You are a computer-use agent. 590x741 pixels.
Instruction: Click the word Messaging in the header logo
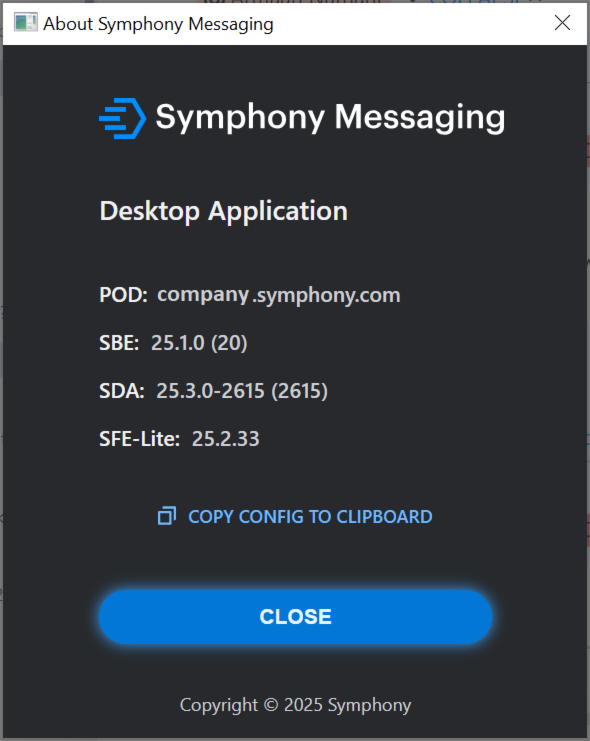coord(420,117)
